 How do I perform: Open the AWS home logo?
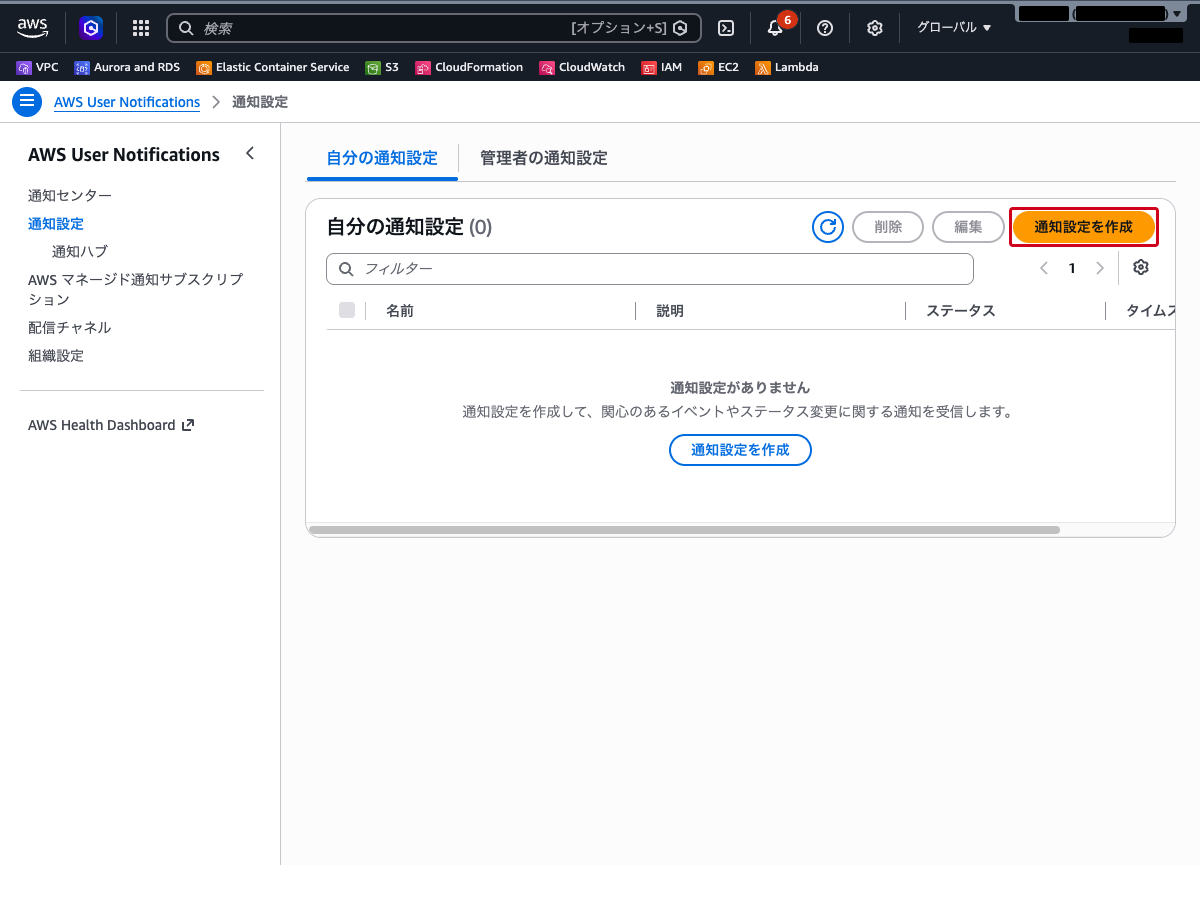[x=32, y=28]
